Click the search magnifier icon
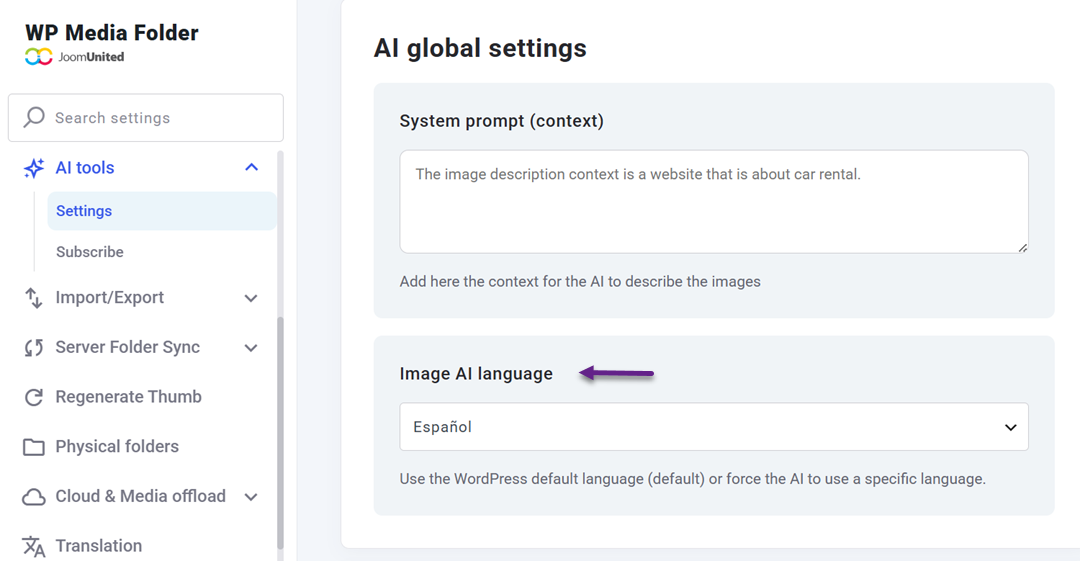This screenshot has height=561, width=1080. click(x=34, y=117)
